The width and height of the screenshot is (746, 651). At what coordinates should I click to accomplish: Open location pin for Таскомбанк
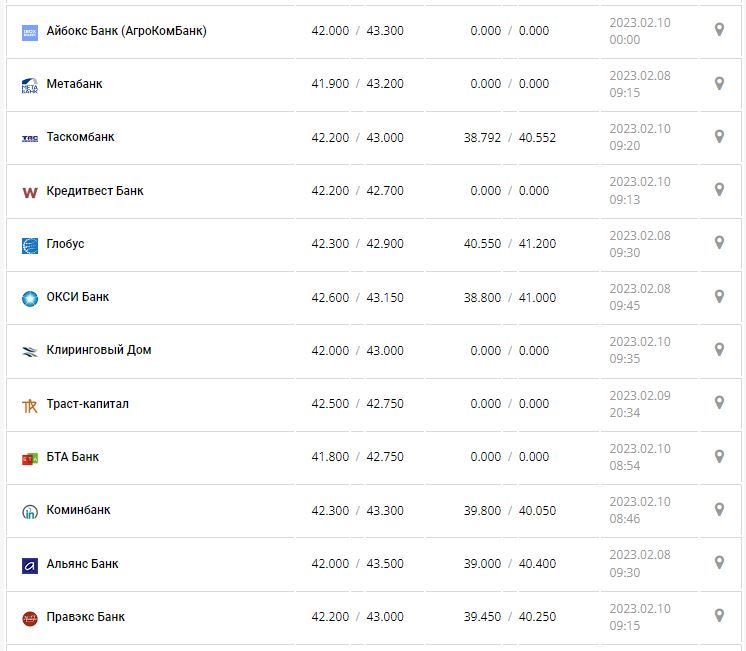pyautogui.click(x=719, y=137)
